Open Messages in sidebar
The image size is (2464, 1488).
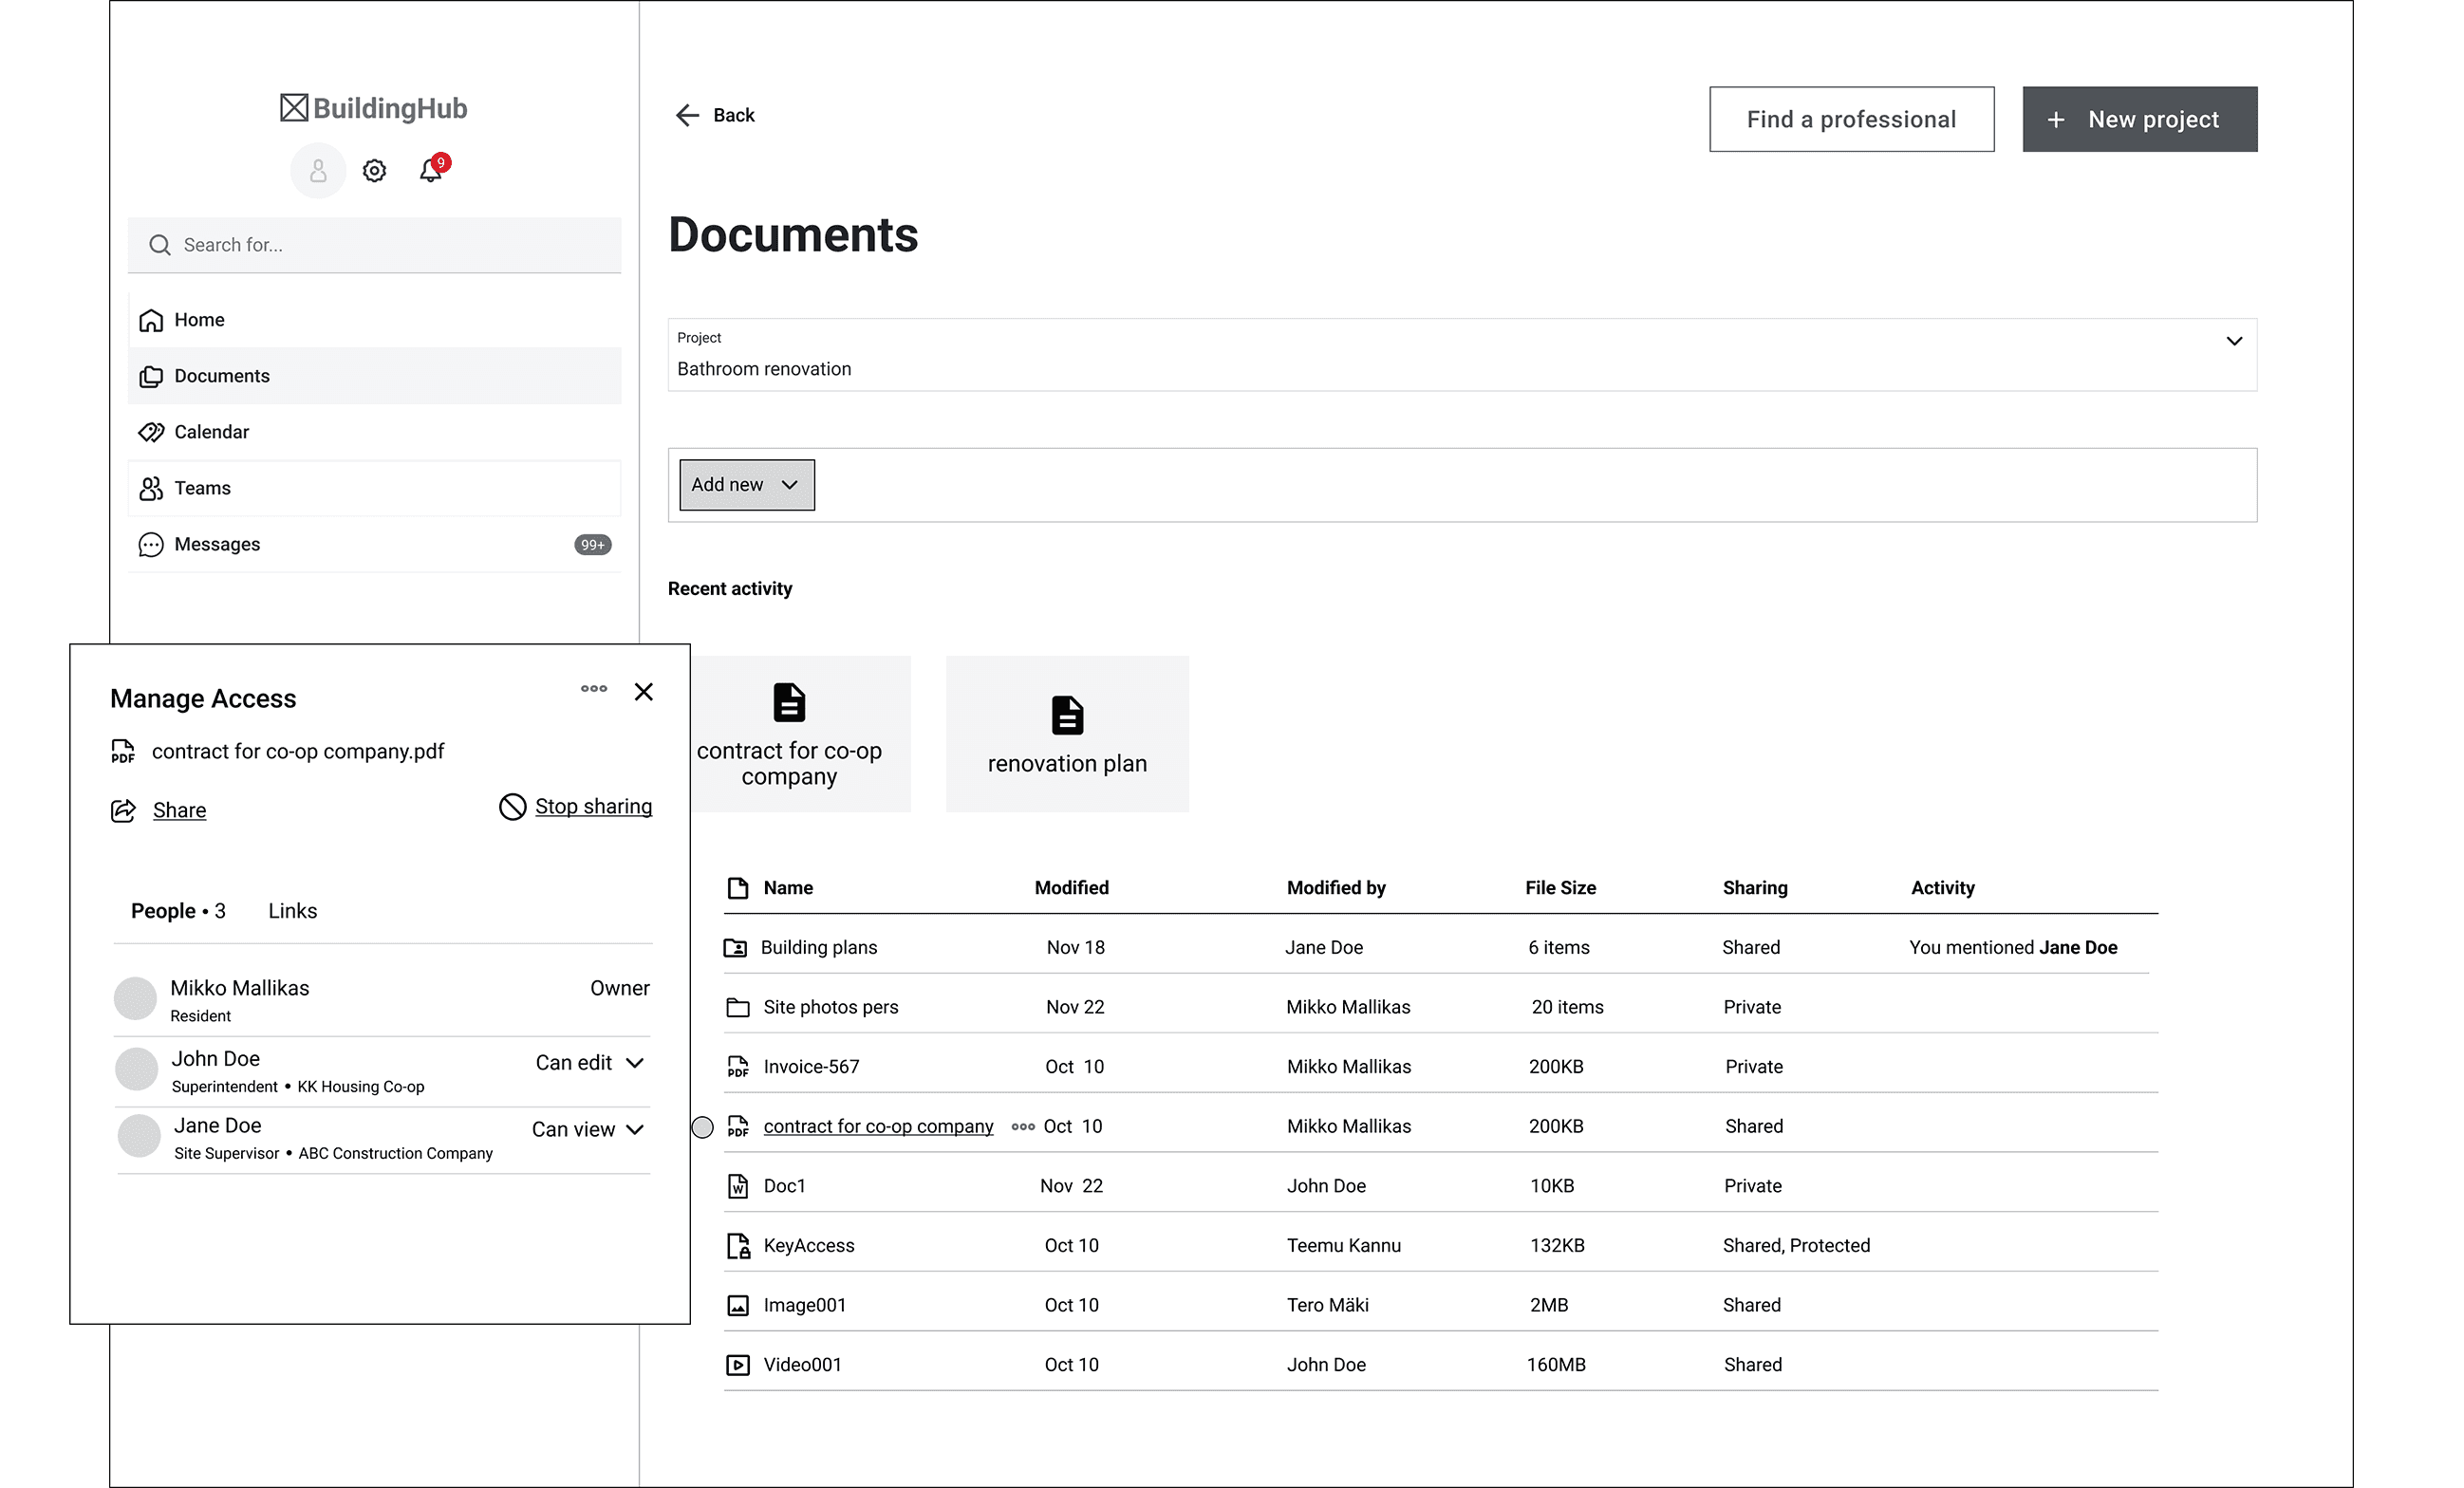coord(374,544)
